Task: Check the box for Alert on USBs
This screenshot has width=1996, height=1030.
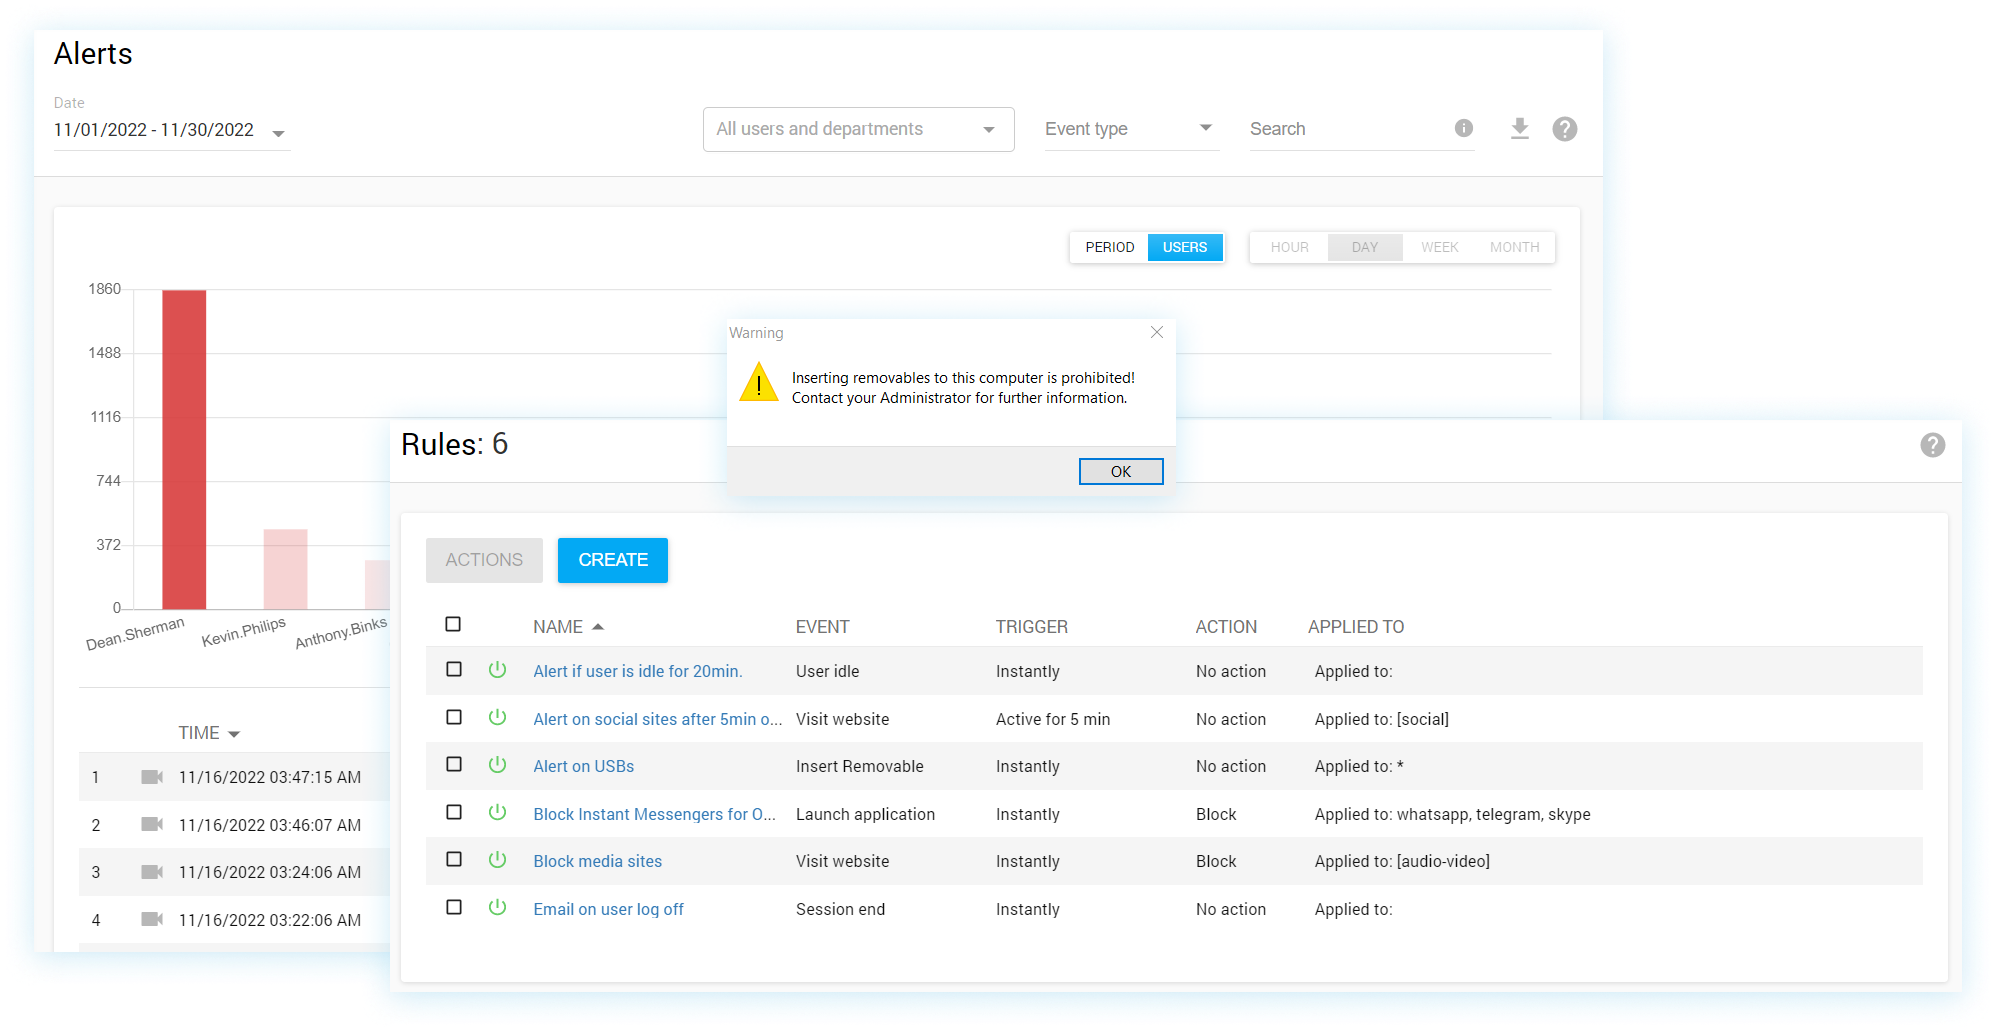Action: [454, 765]
